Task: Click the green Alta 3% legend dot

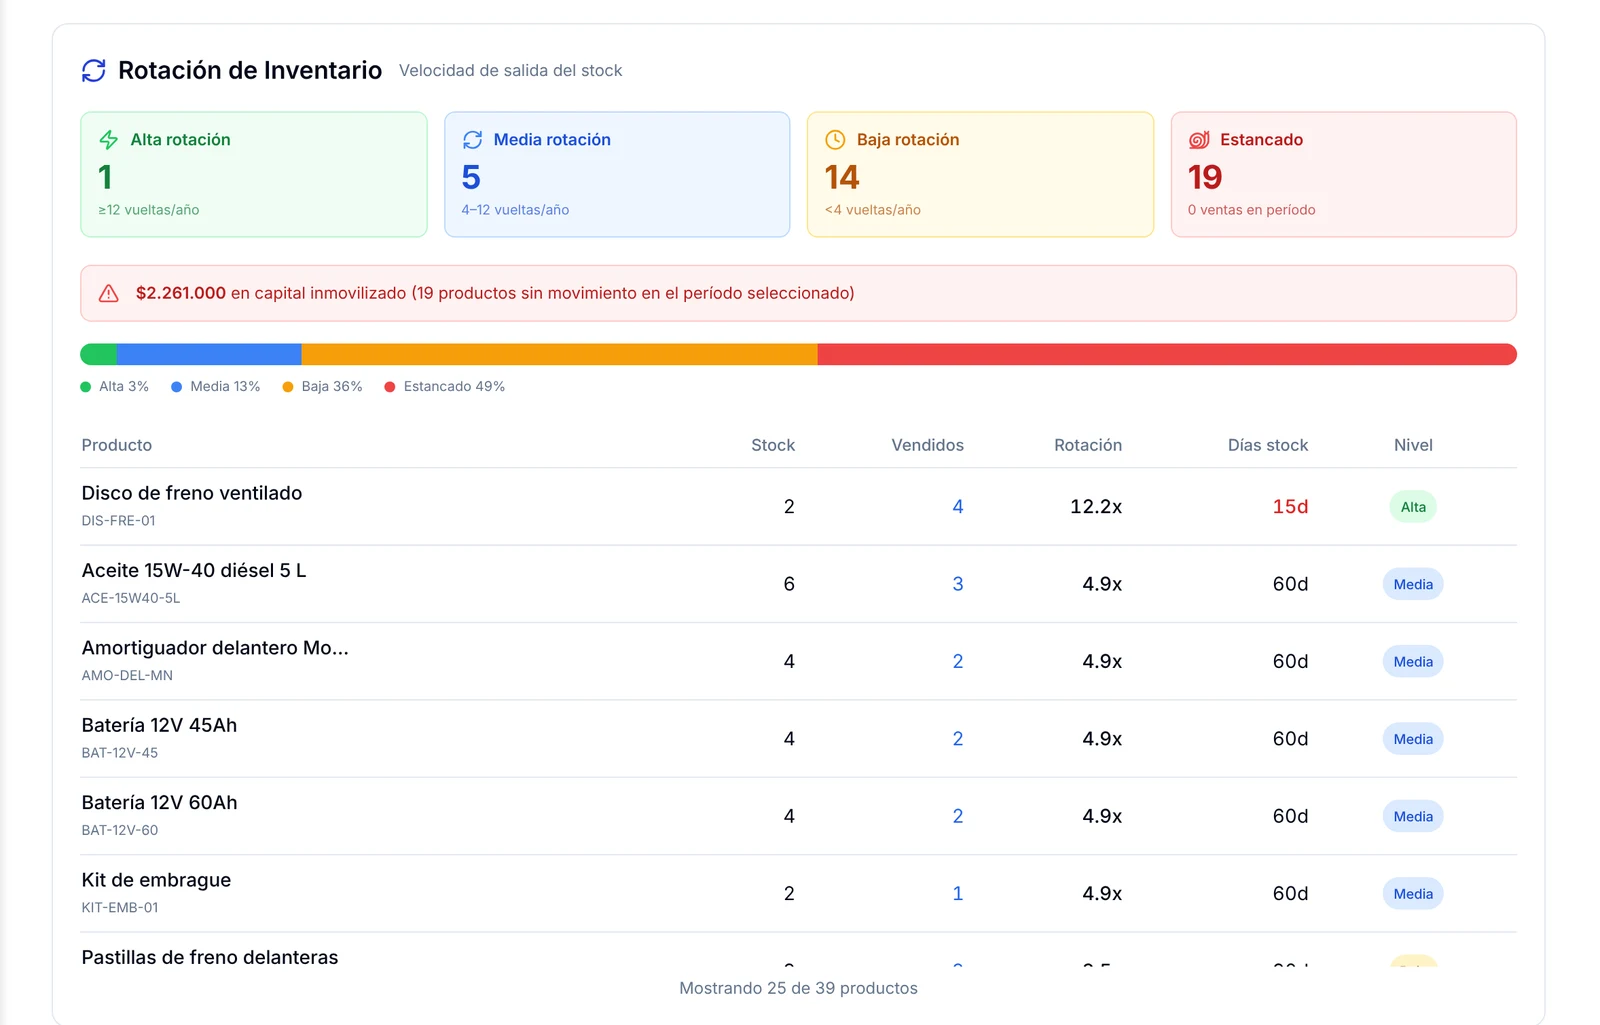Action: 86,387
